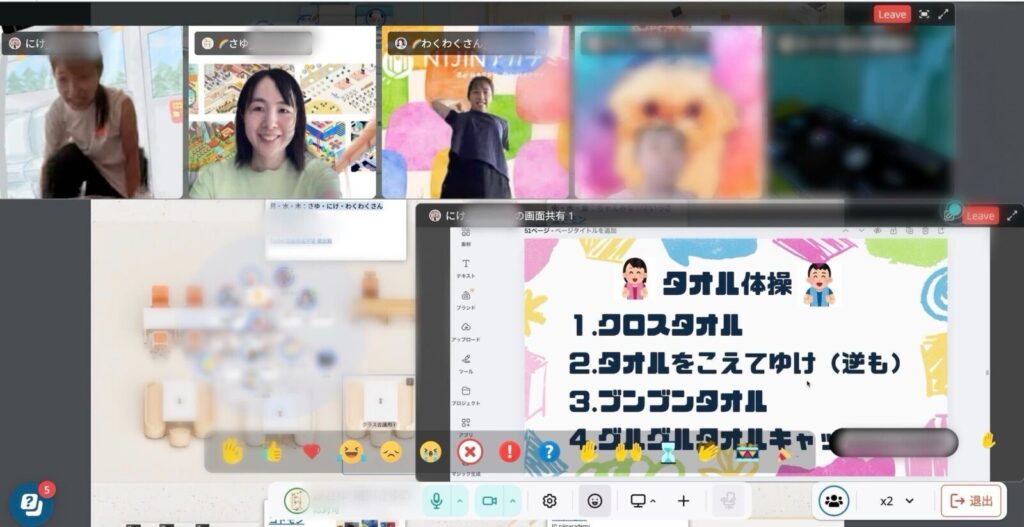Send the blue question mark reaction
This screenshot has height=527, width=1024.
pos(549,451)
